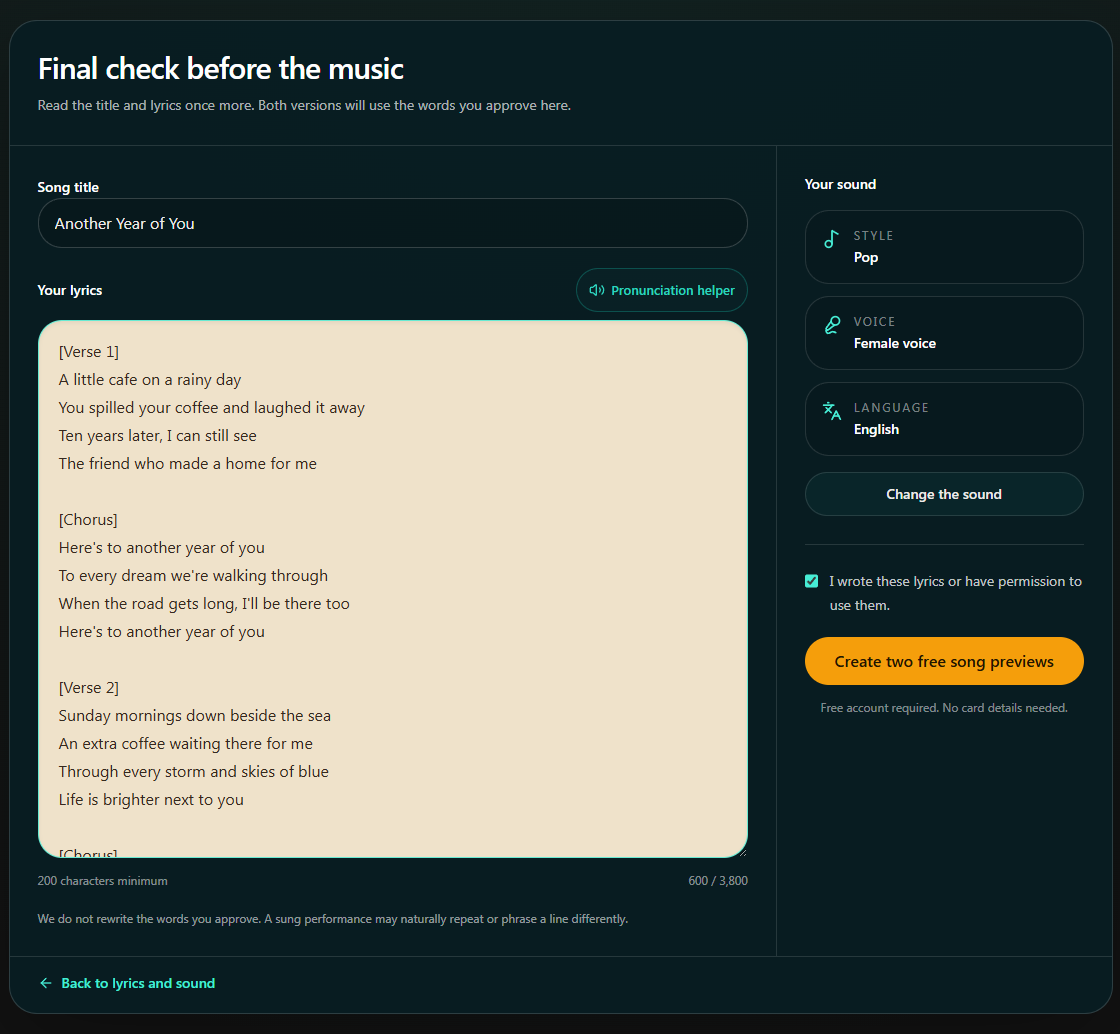Click the '200 characters minimum' note
This screenshot has width=1120, height=1034.
point(102,880)
